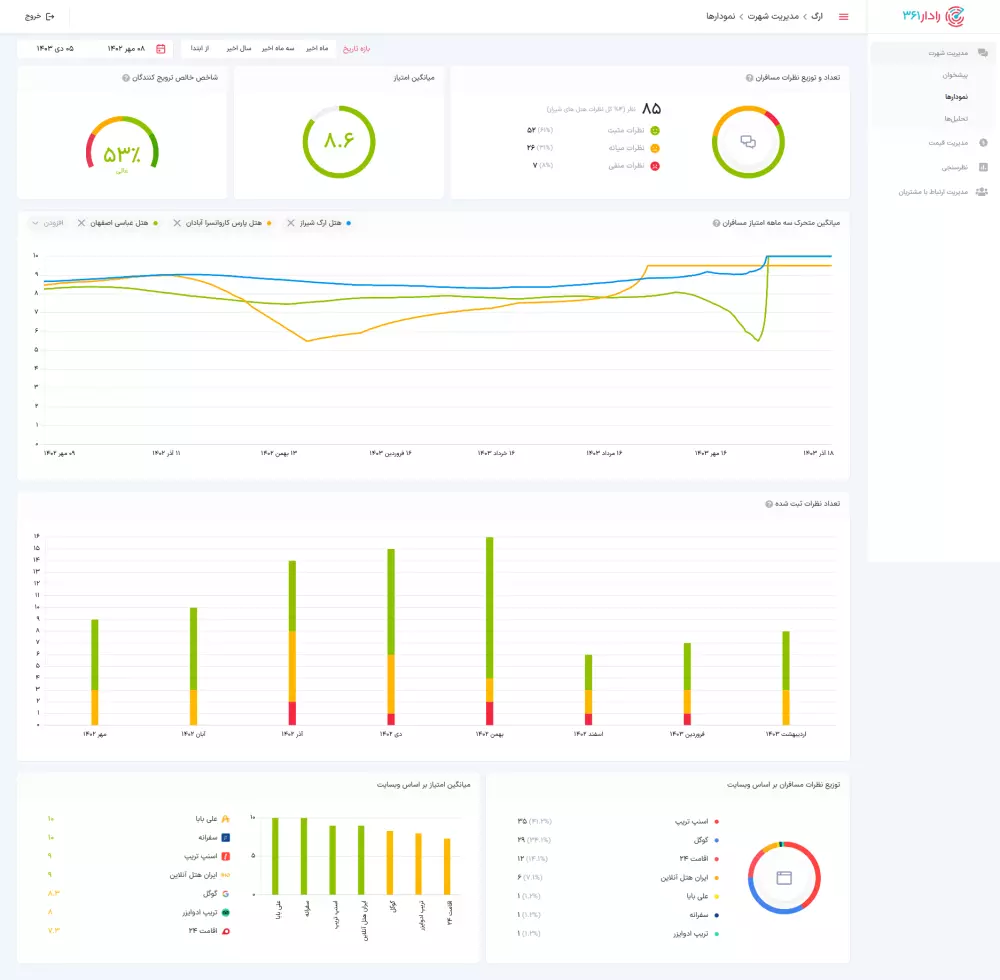Click the آذر ۱۴۰۲ bar in reviews chart
The image size is (1000, 980).
tap(292, 643)
